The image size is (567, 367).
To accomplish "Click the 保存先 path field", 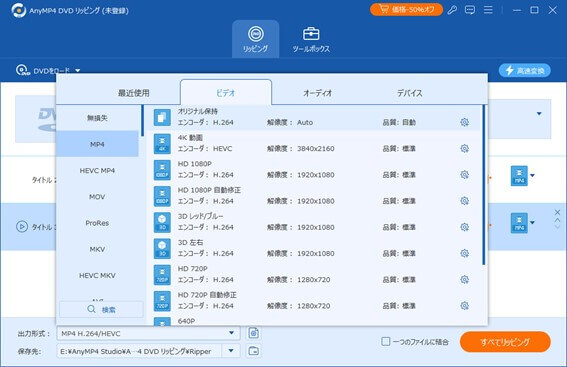I will [139, 351].
